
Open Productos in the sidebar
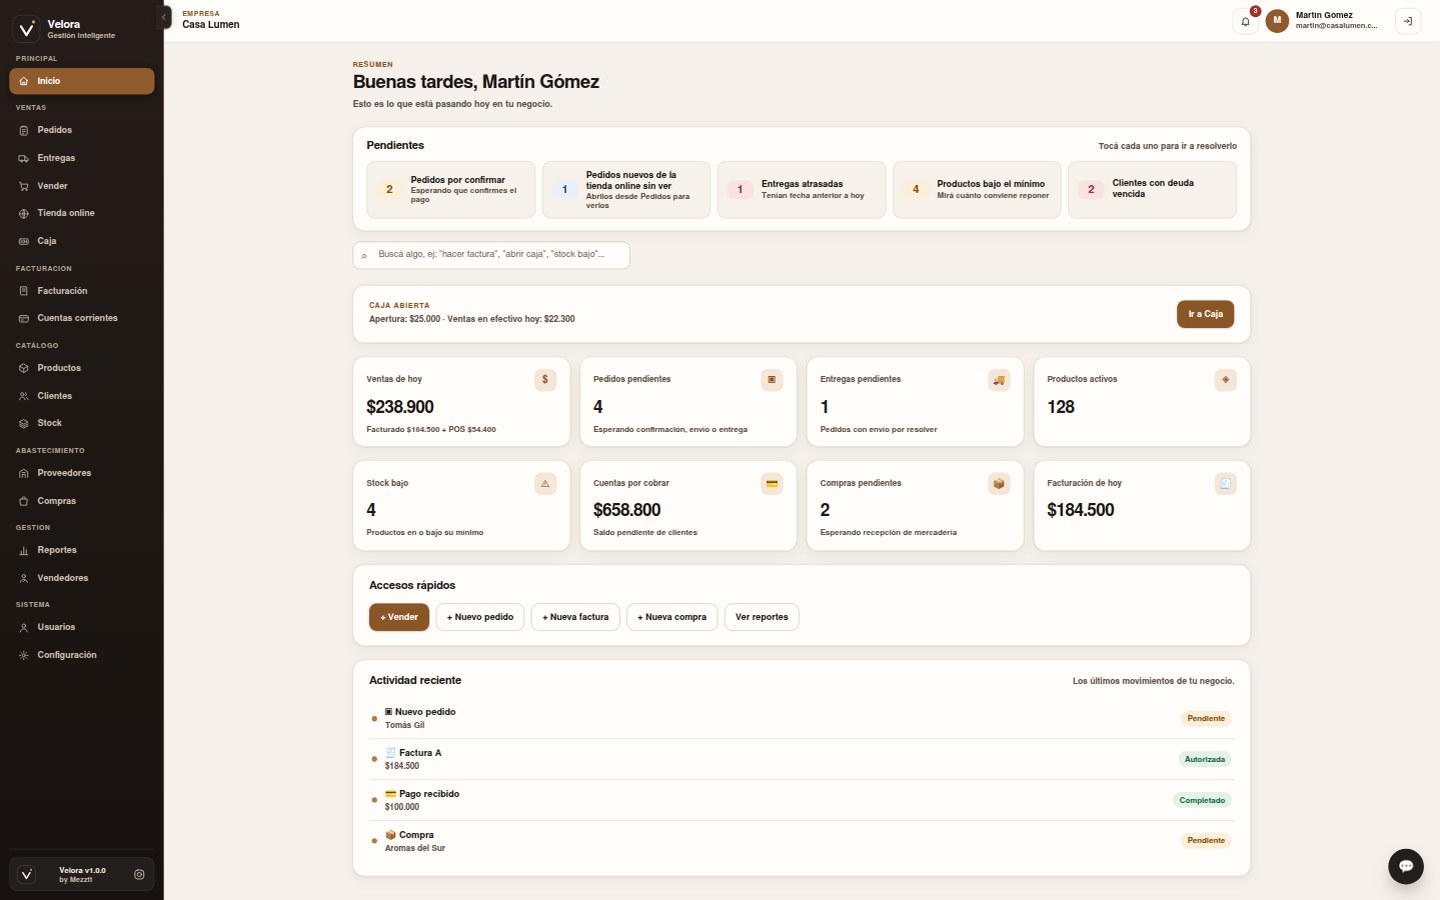tap(82, 368)
